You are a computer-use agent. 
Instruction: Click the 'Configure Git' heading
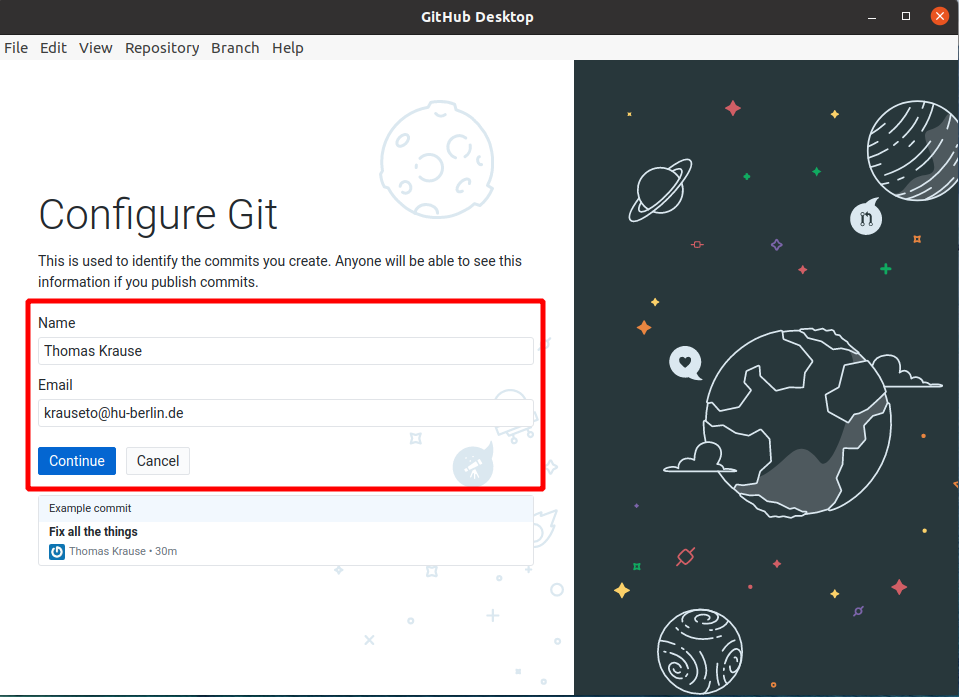click(x=158, y=215)
